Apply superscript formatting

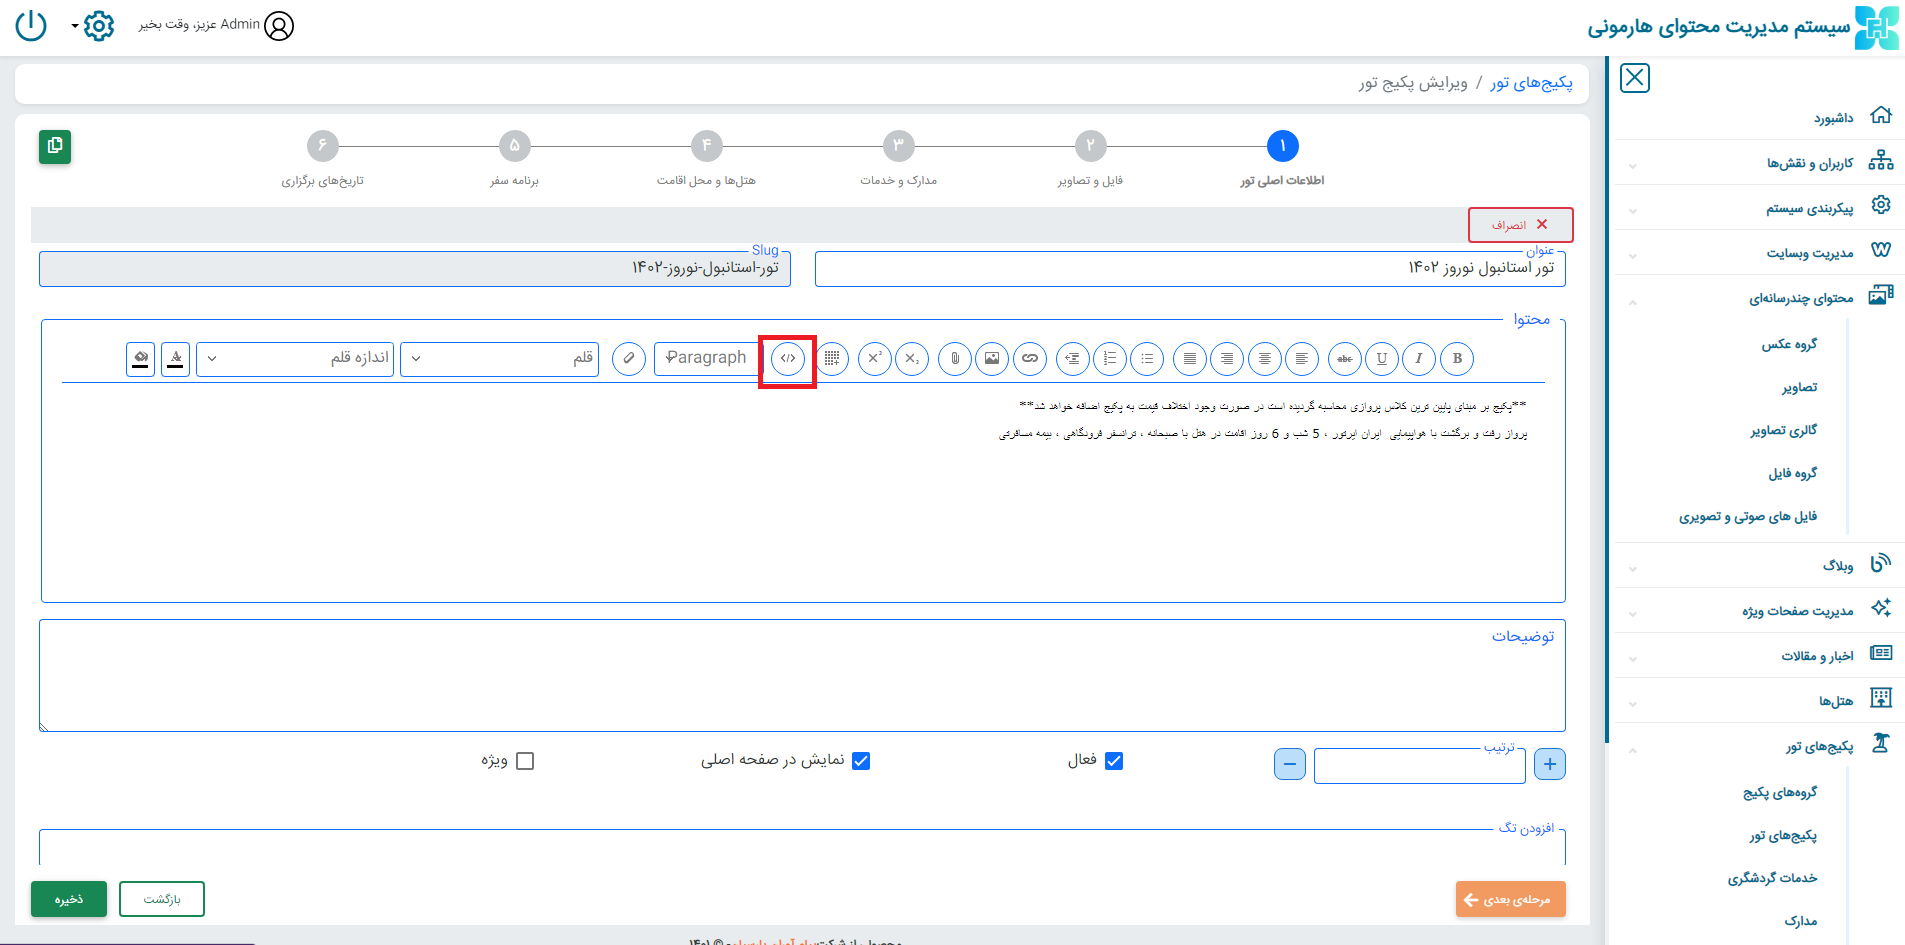[874, 358]
